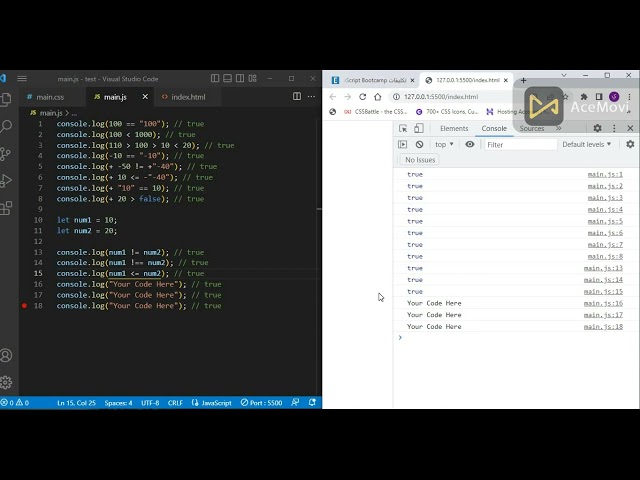Viewport: 640px width, 480px height.
Task: Go back in the browser
Action: click(x=333, y=97)
